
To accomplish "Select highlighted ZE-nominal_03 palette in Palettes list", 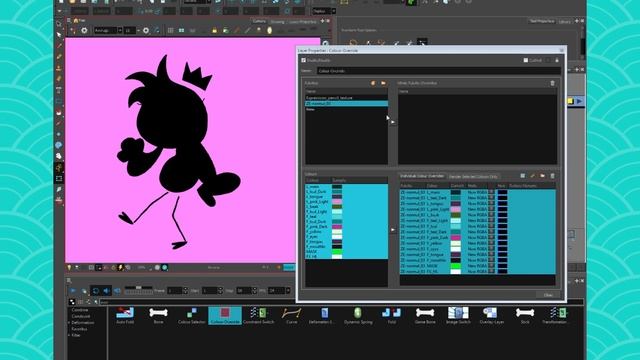I will [347, 104].
